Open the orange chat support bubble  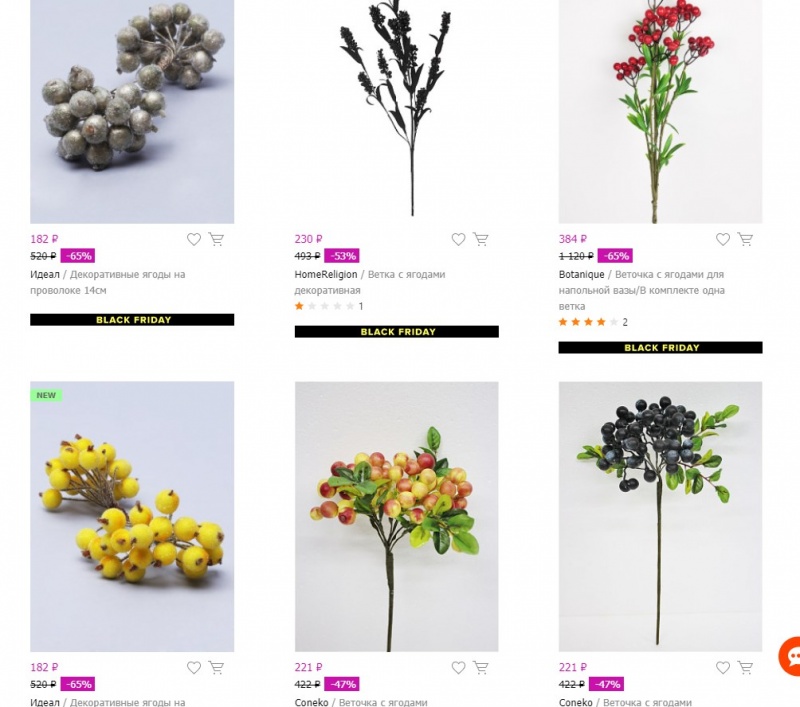(x=790, y=656)
